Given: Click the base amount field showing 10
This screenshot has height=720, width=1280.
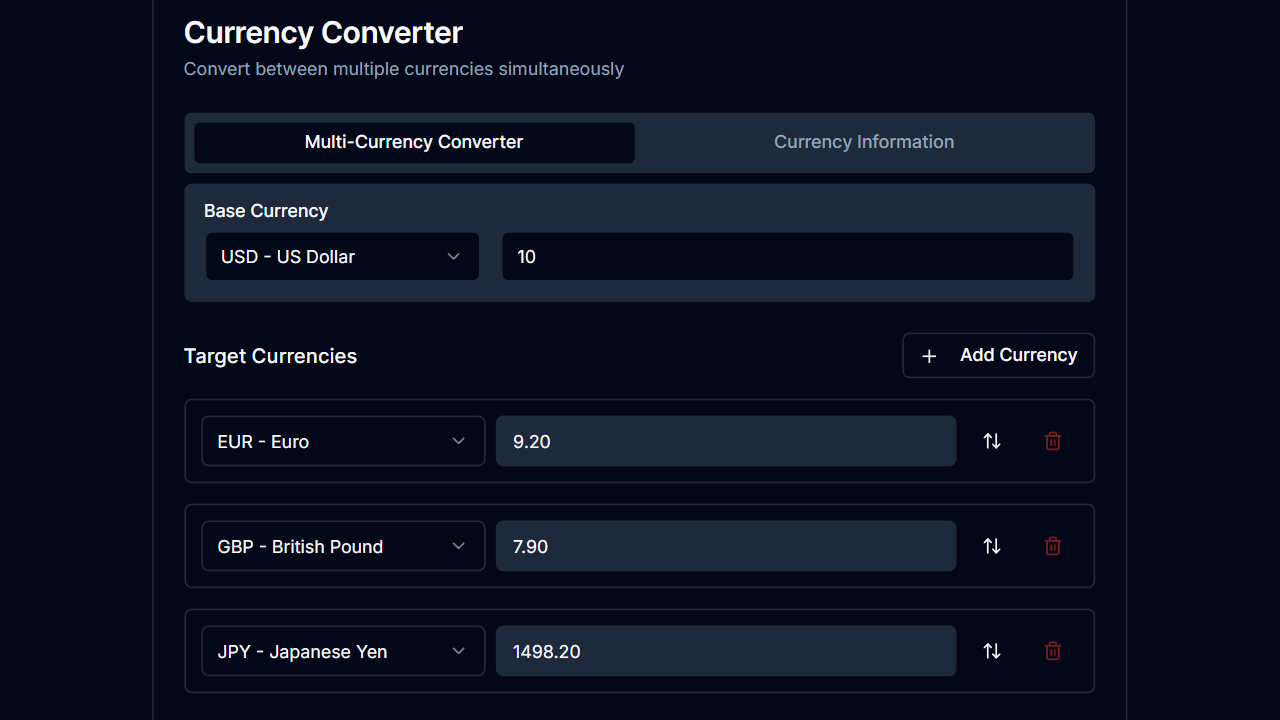Looking at the screenshot, I should point(787,256).
